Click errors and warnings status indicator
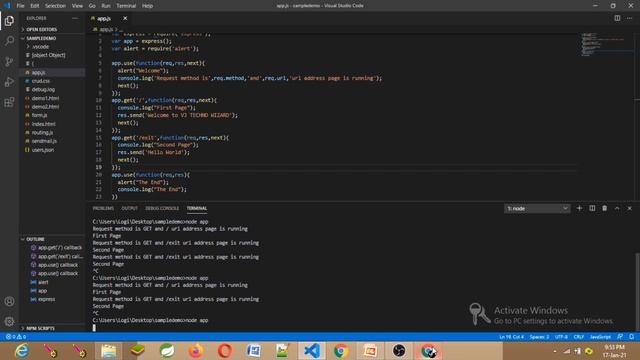 [x=16, y=337]
